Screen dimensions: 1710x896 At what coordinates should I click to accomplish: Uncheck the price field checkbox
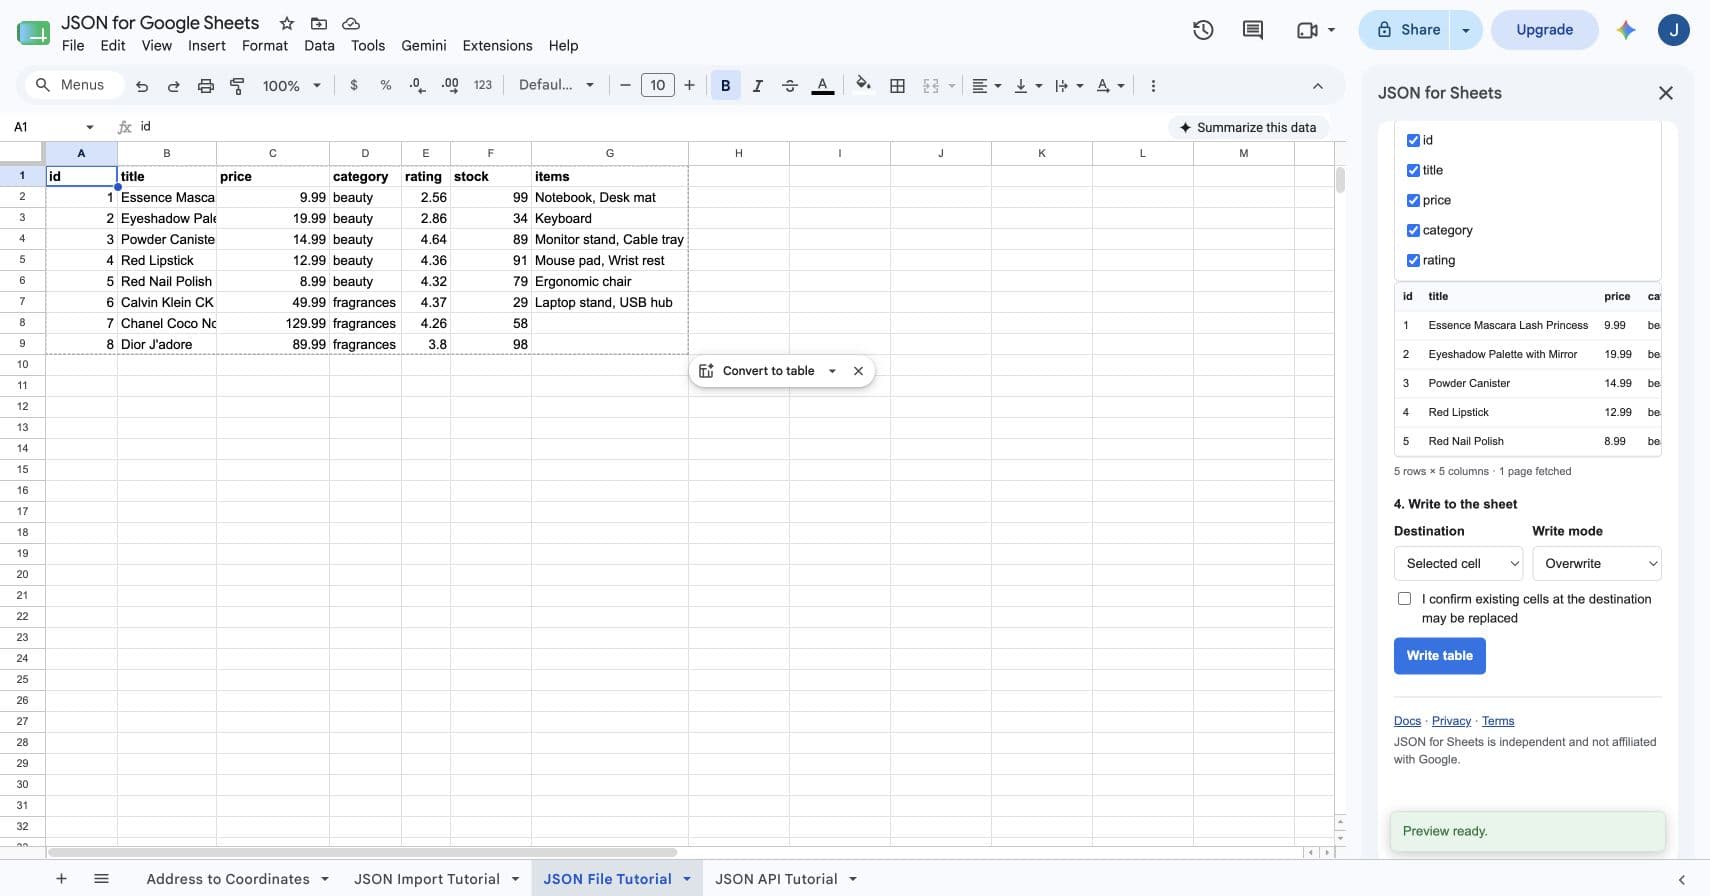1413,201
